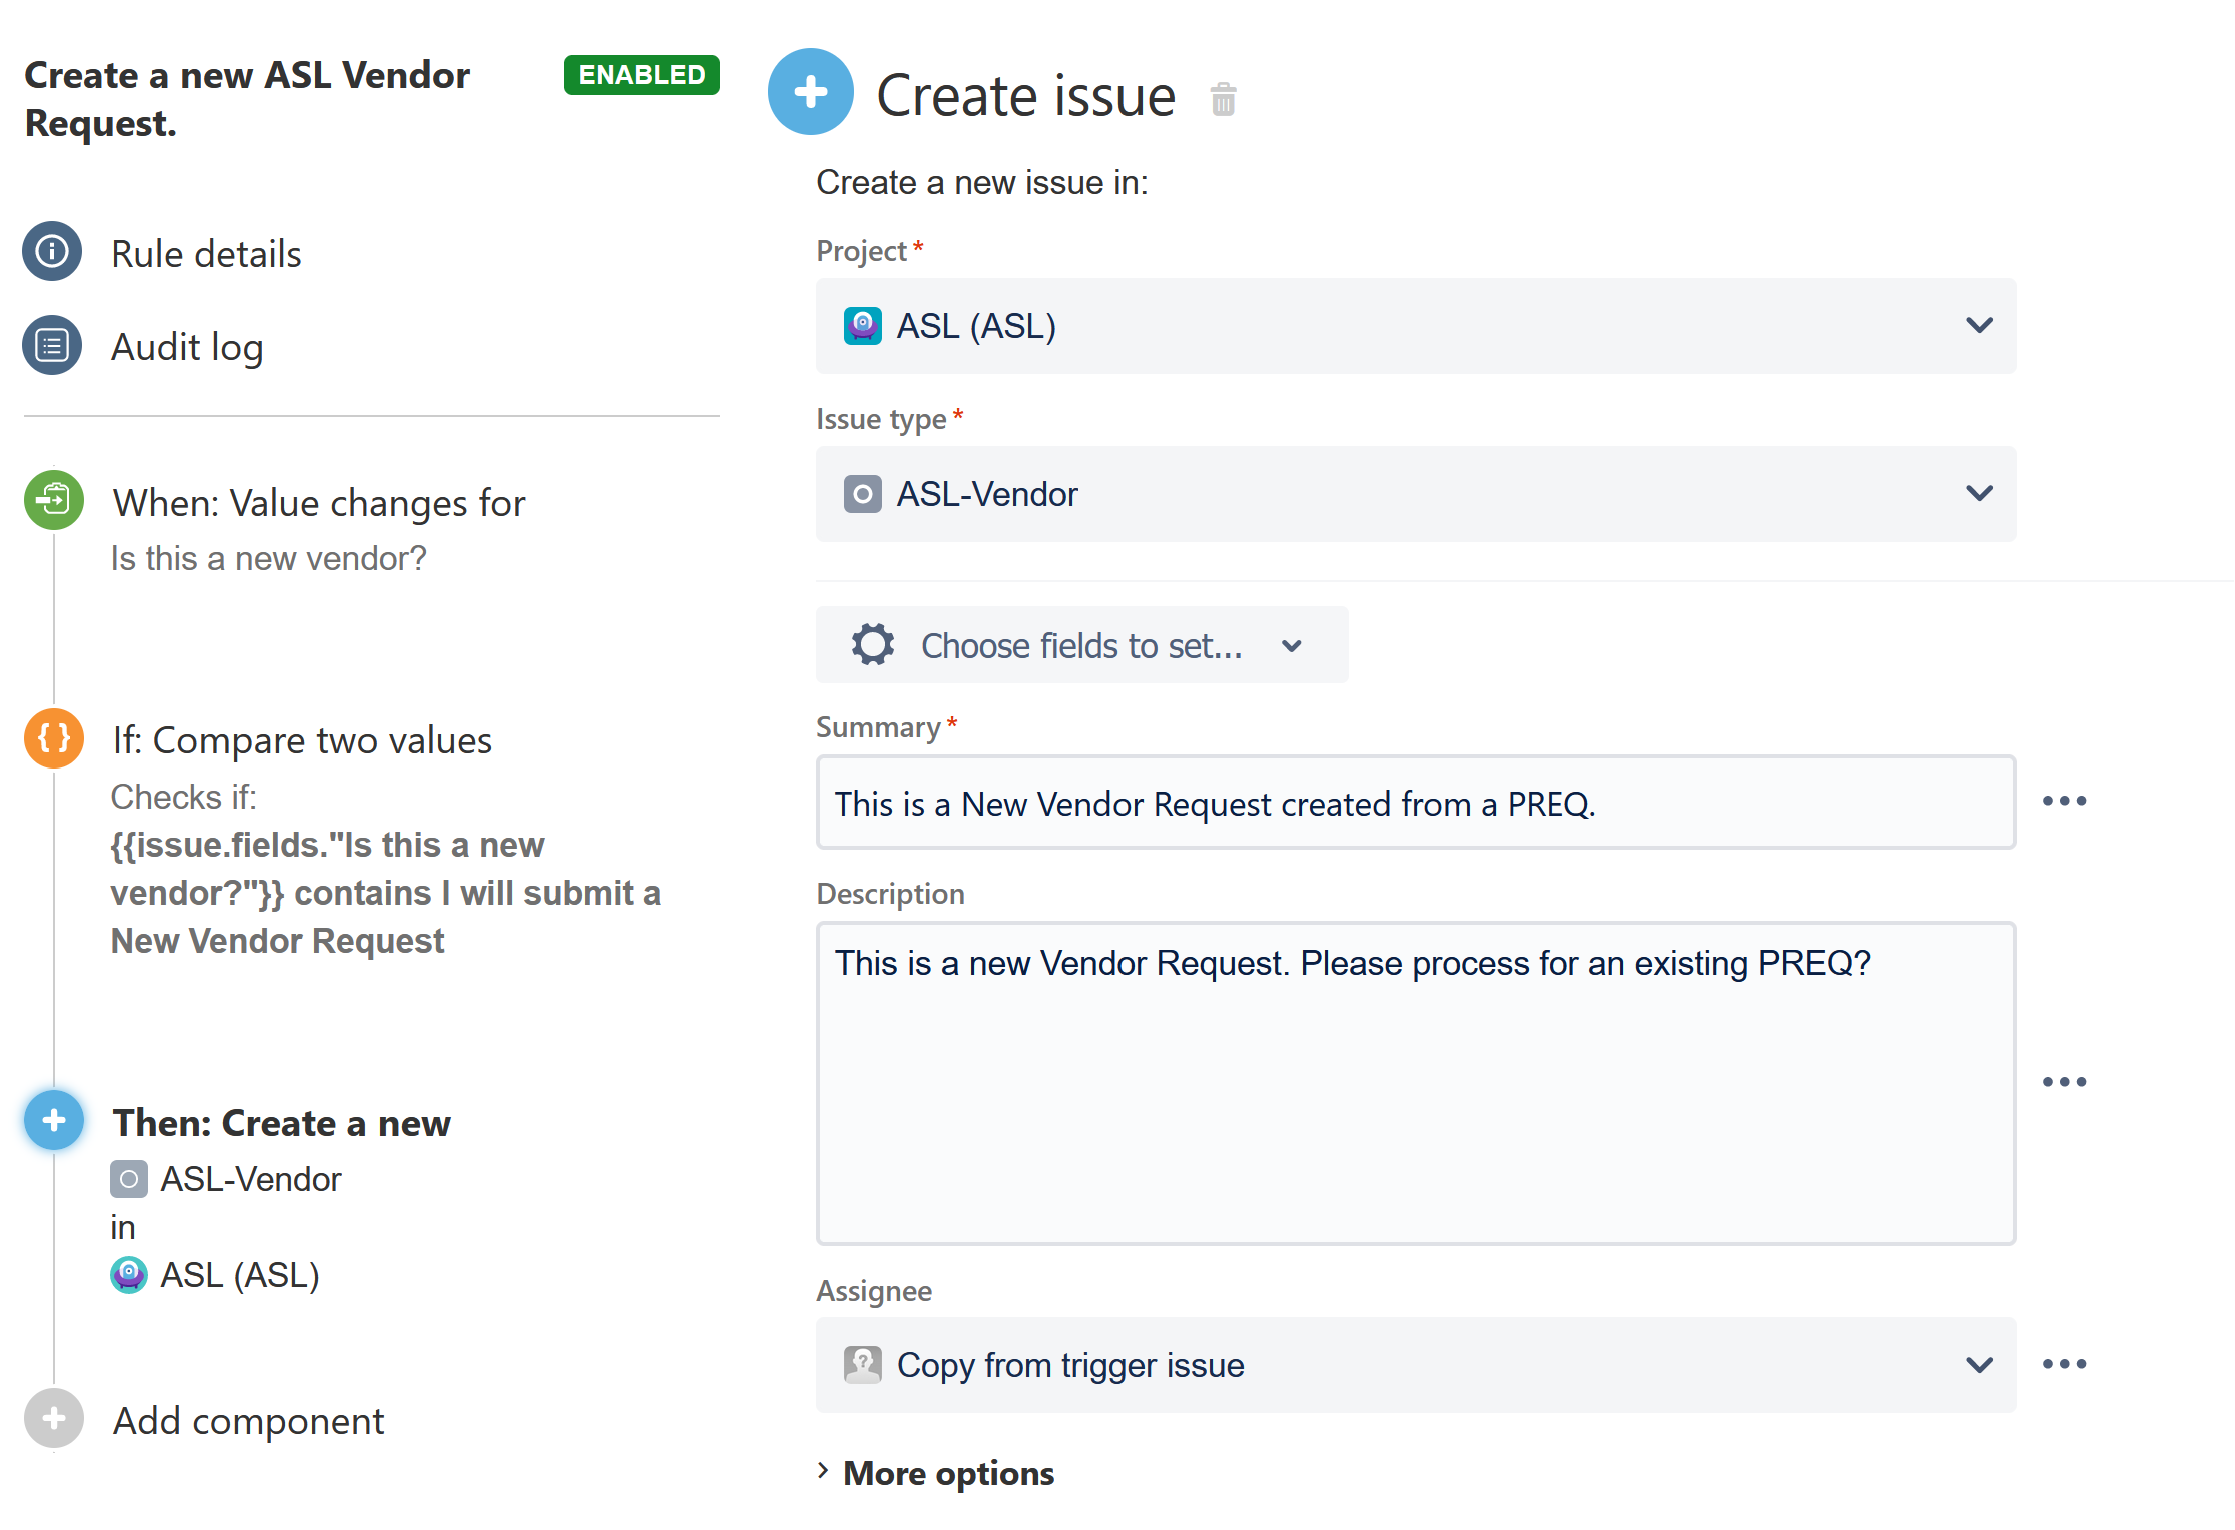Select the blue plus Then action icon
2235x1530 pixels.
point(54,1120)
